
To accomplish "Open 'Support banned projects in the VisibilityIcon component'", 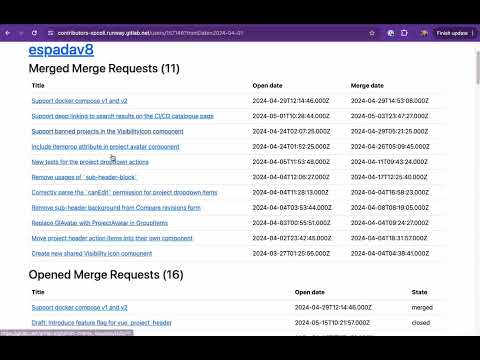I will (107, 131).
